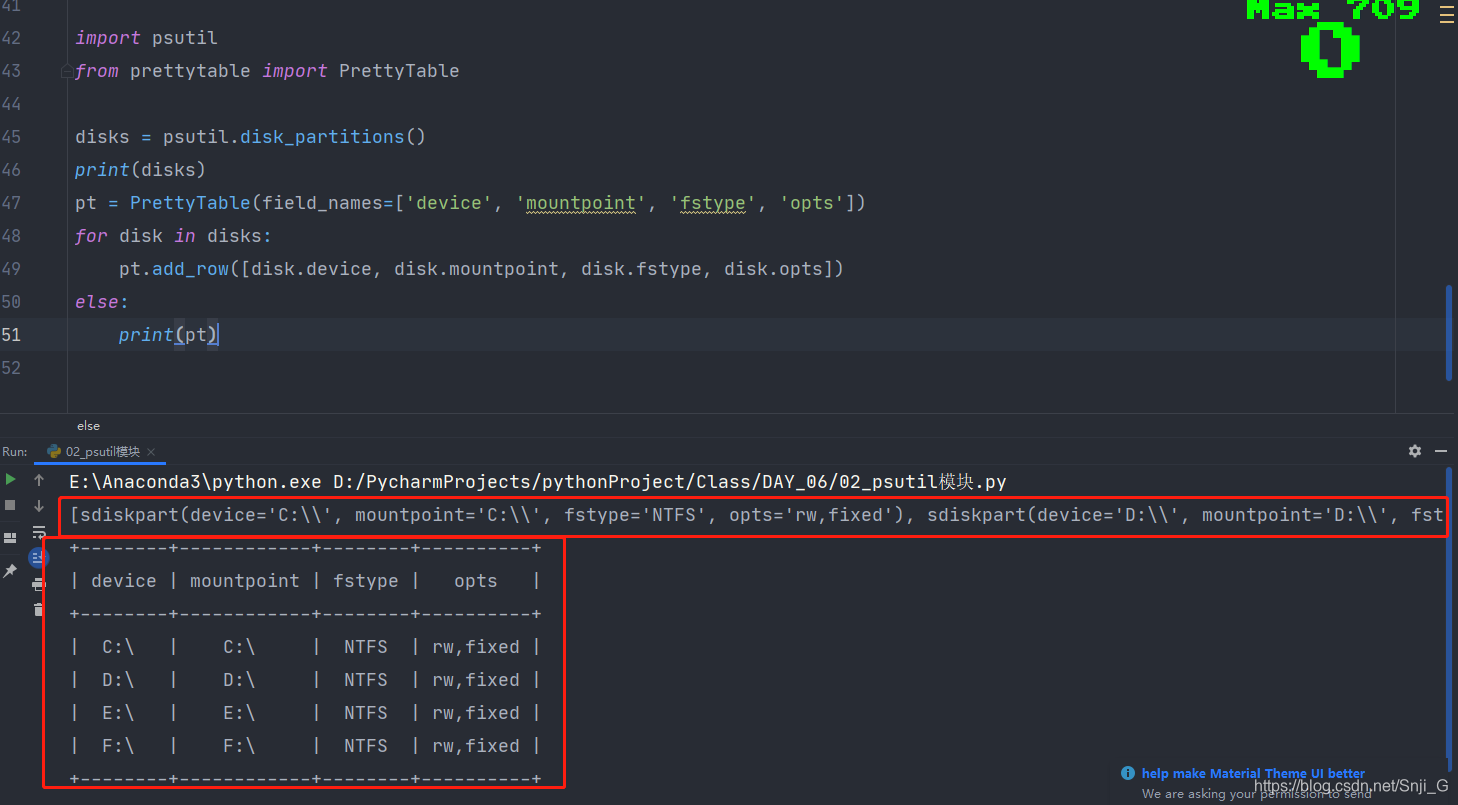Click the sdiskpart list output line in the console
The image size is (1458, 805).
tap(756, 515)
